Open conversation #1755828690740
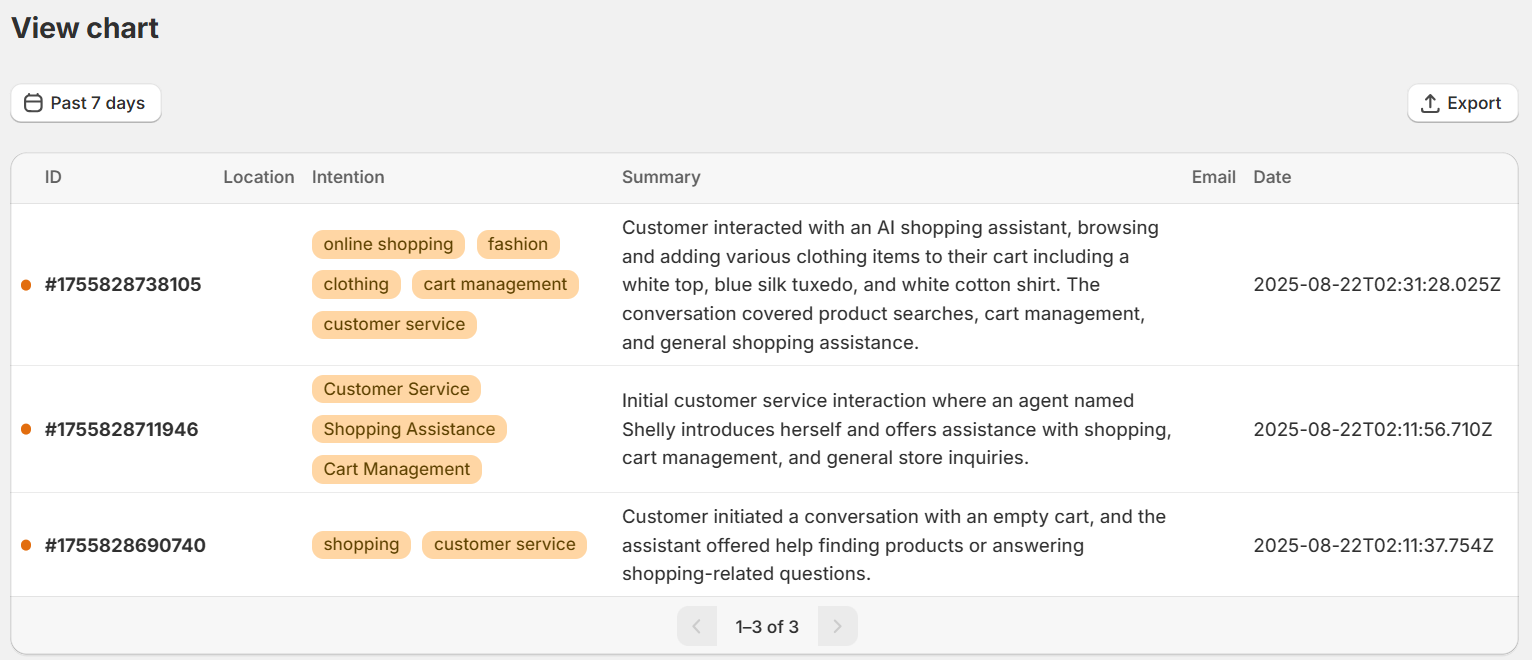The height and width of the screenshot is (660, 1532). pyautogui.click(x=125, y=546)
